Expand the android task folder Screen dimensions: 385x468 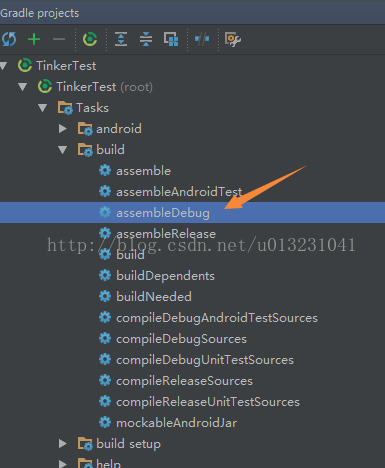click(x=63, y=129)
